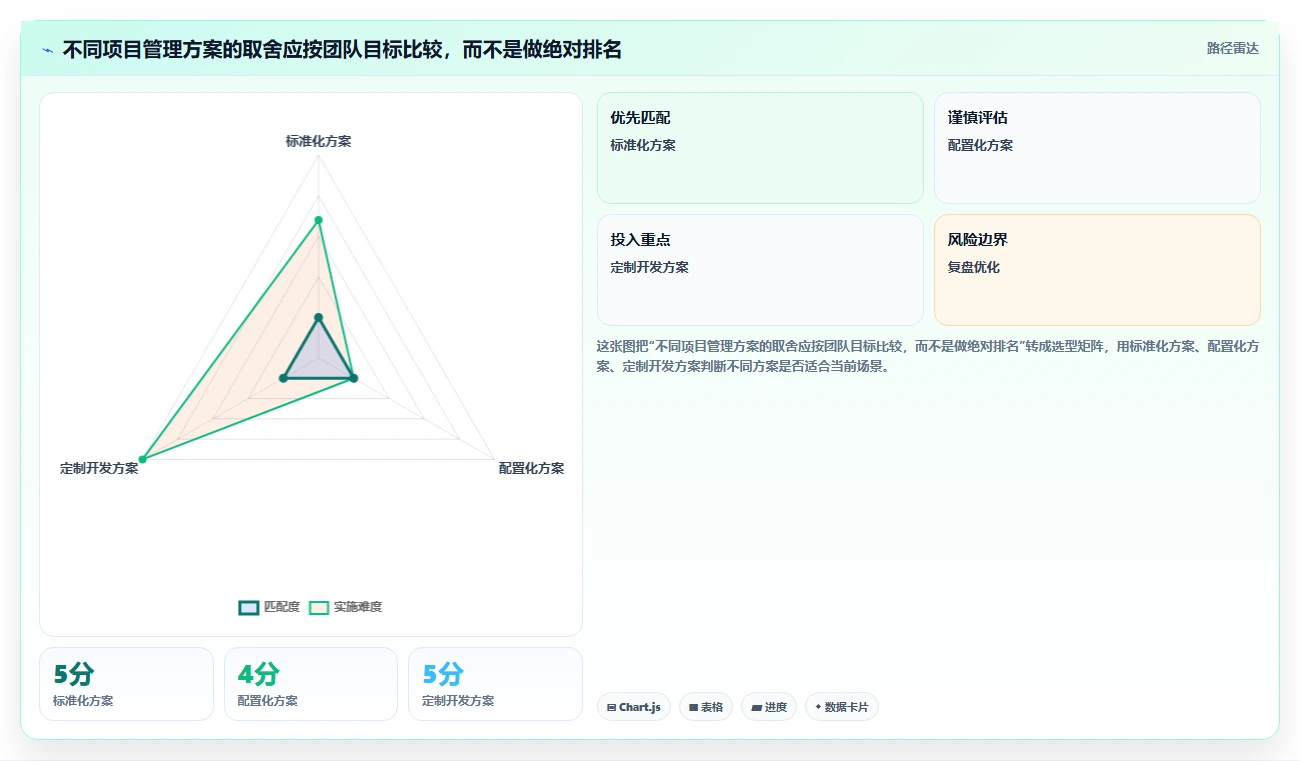The height and width of the screenshot is (761, 1300).
Task: Select the 谨慎评估 card
Action: (1097, 148)
